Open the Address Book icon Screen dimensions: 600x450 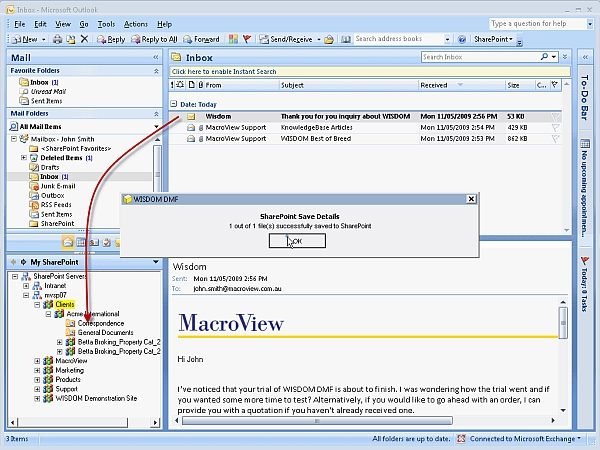(x=346, y=39)
